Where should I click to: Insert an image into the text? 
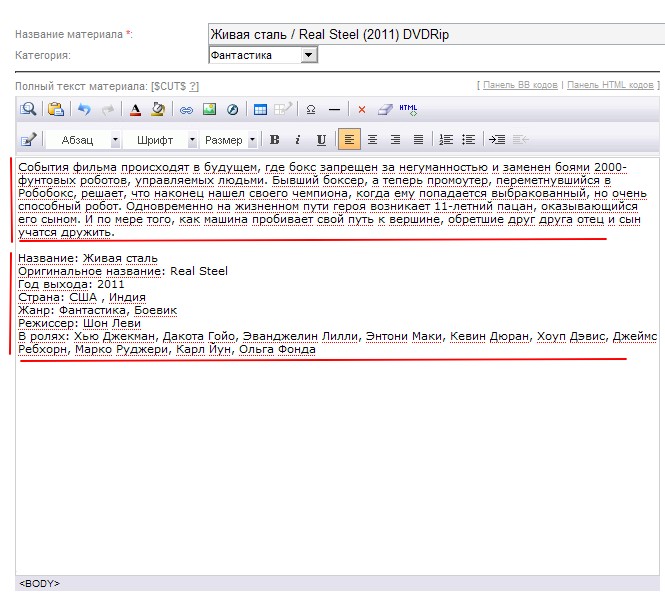pos(210,109)
